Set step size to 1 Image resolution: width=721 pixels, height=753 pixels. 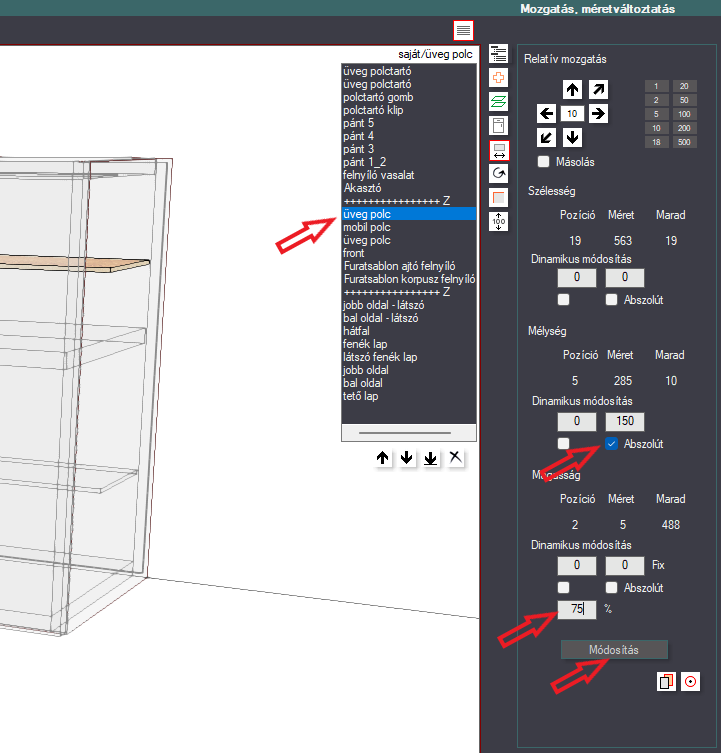click(x=656, y=86)
